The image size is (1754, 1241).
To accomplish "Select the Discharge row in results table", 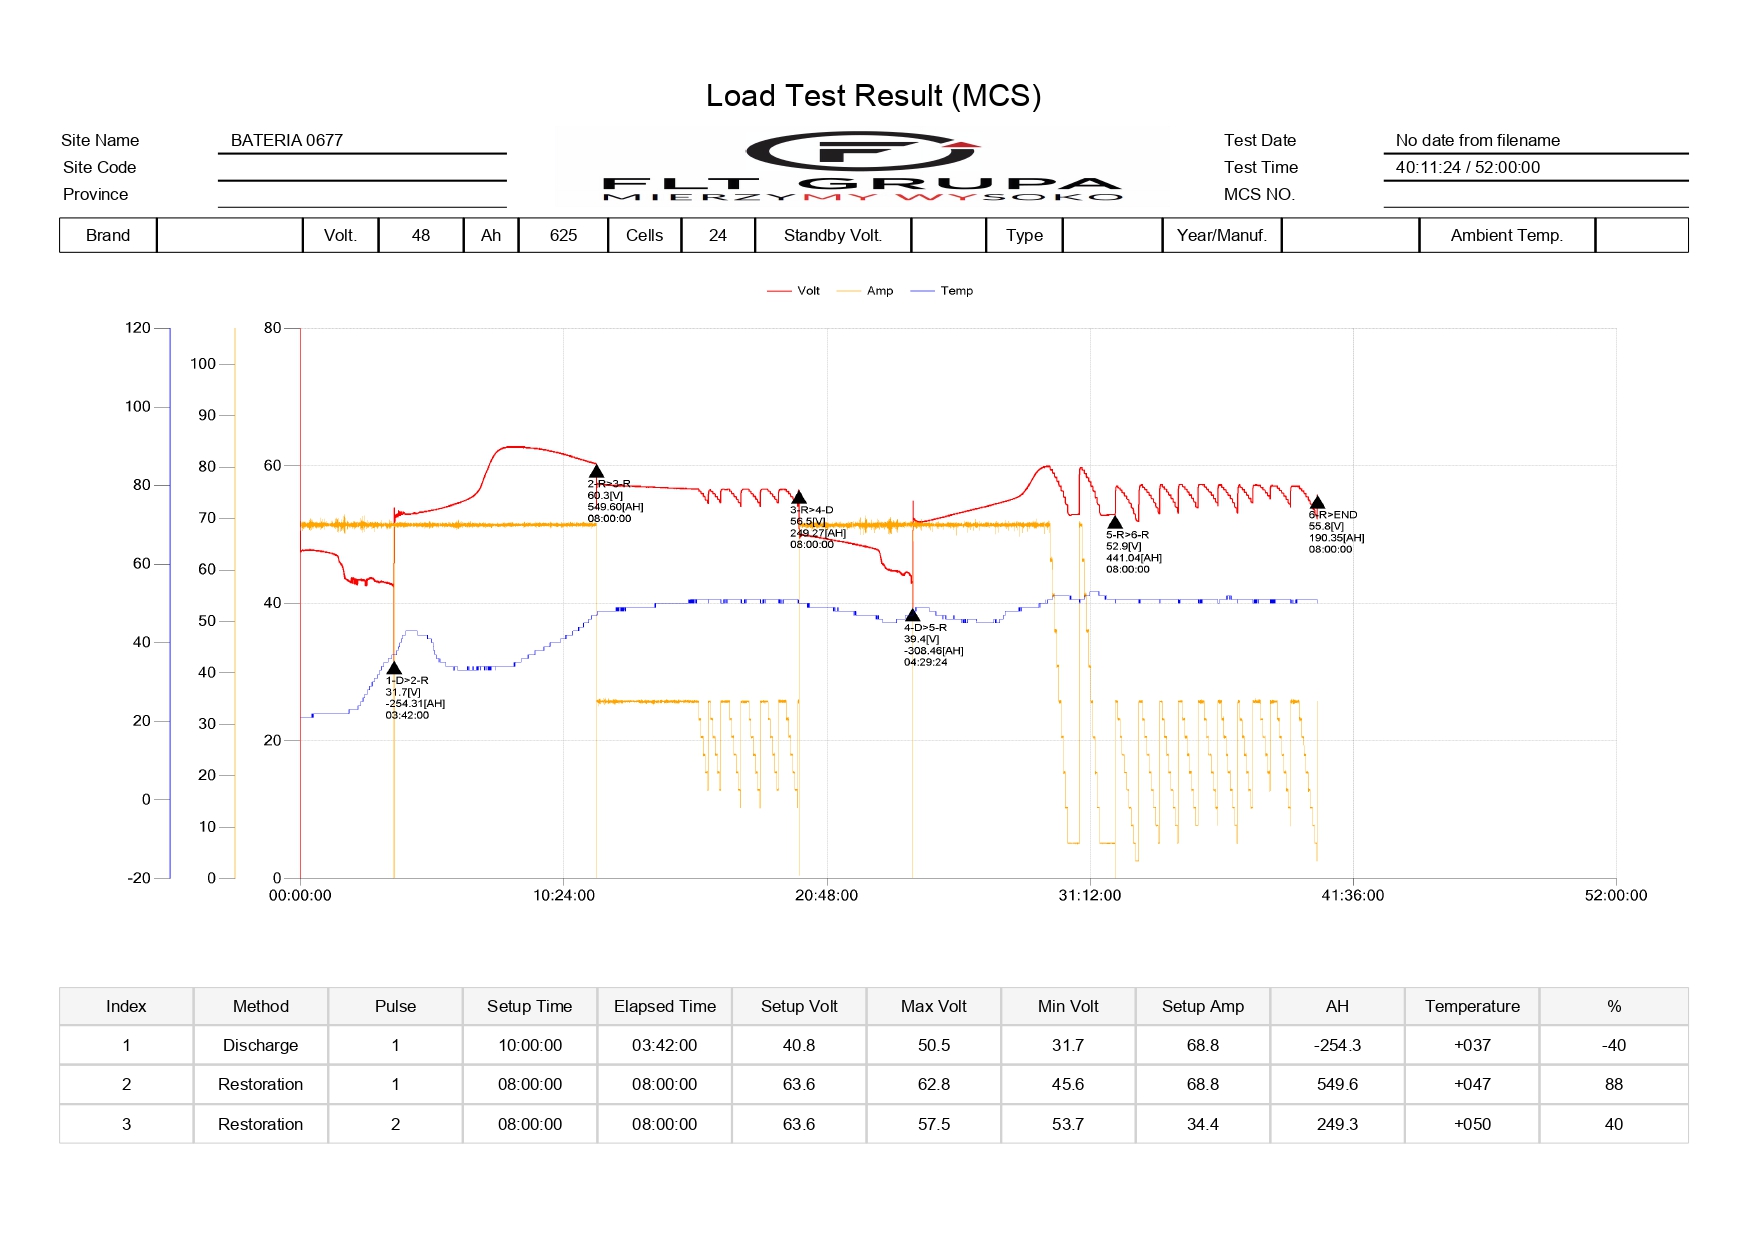I will click(261, 1046).
